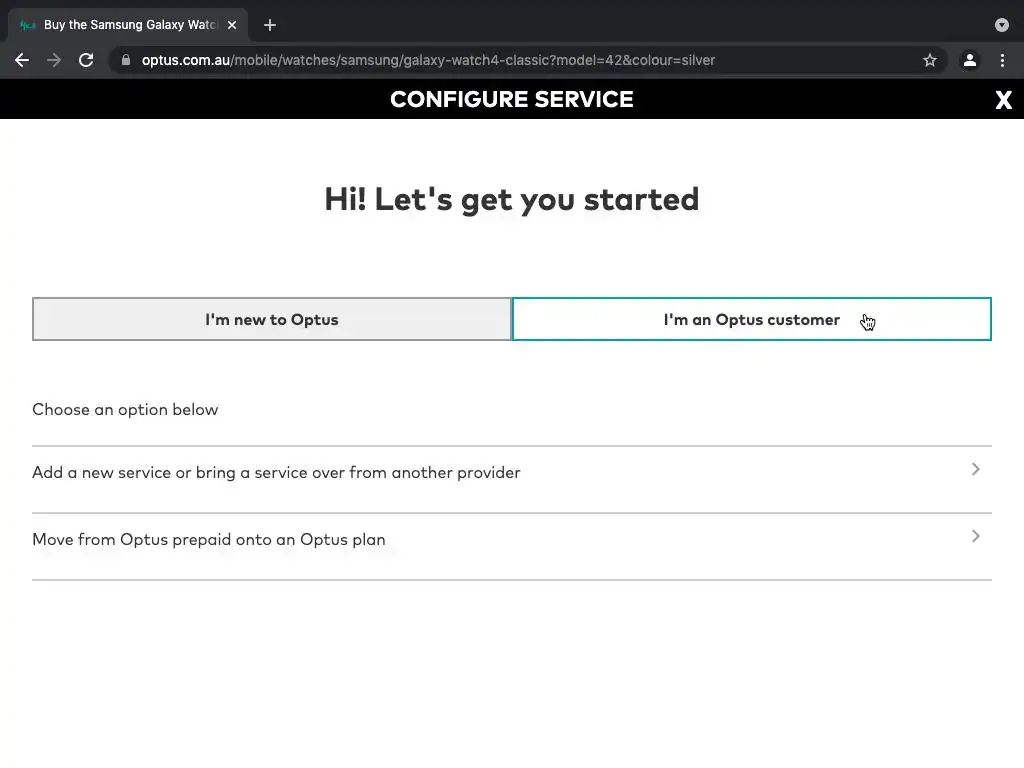The height and width of the screenshot is (768, 1024).
Task: Open a new tab with the plus icon
Action: tap(270, 25)
